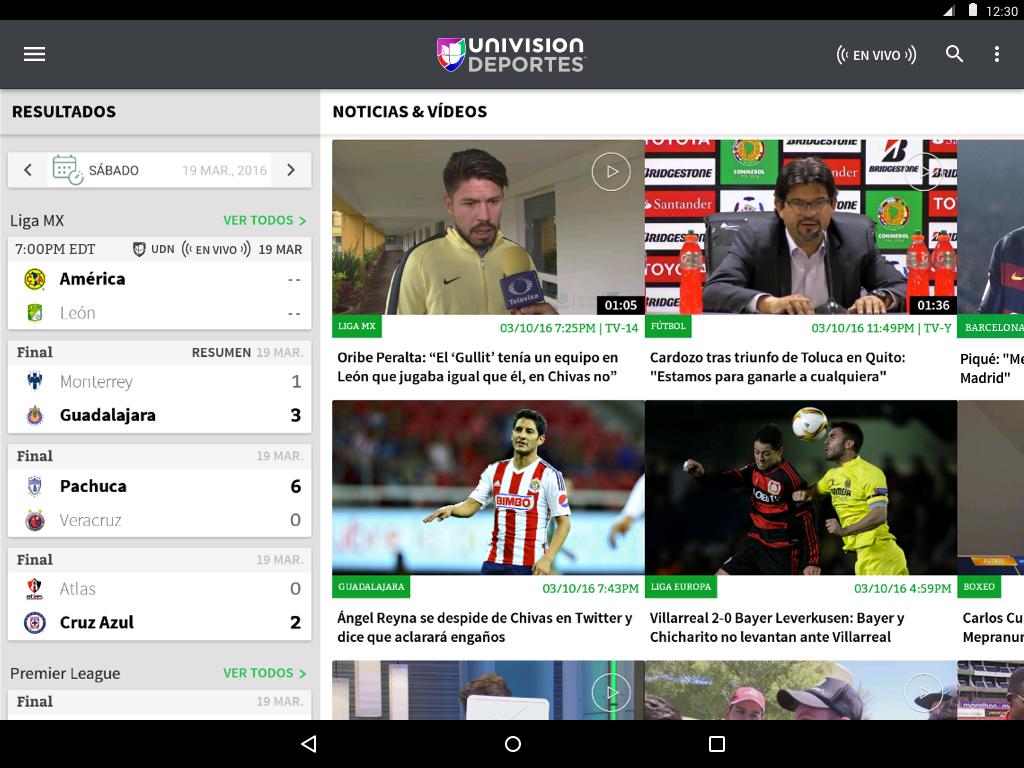Select the Pachuca team name

click(x=93, y=487)
